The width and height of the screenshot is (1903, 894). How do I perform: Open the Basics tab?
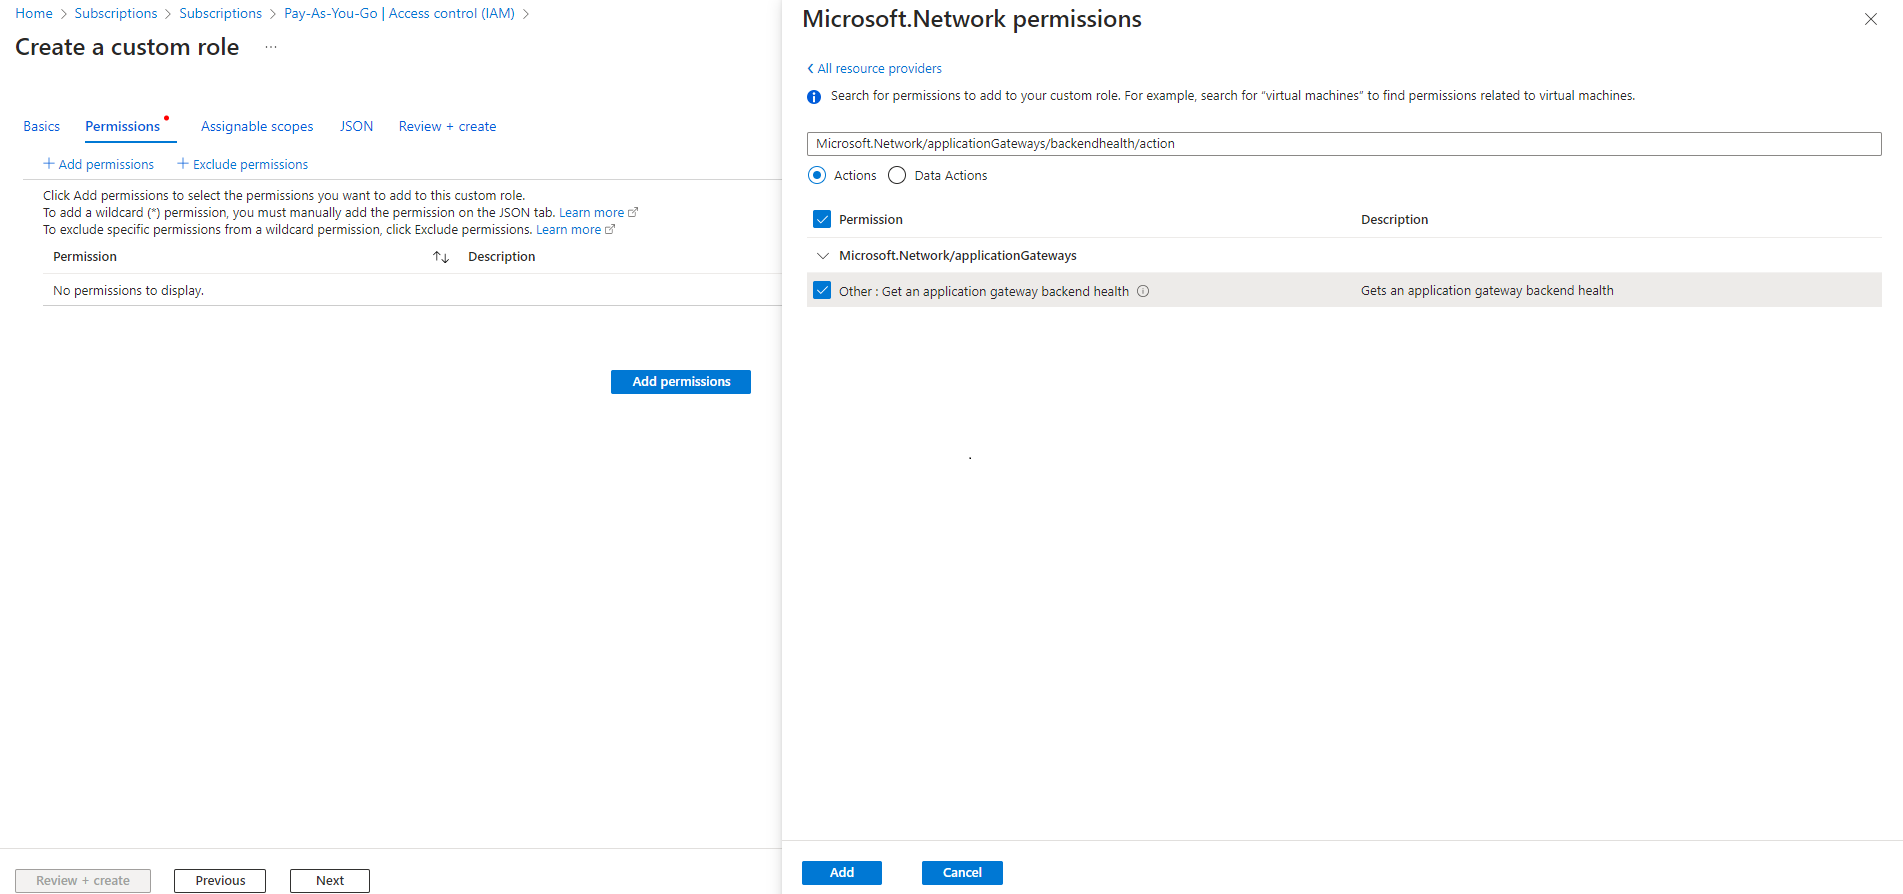pyautogui.click(x=42, y=126)
